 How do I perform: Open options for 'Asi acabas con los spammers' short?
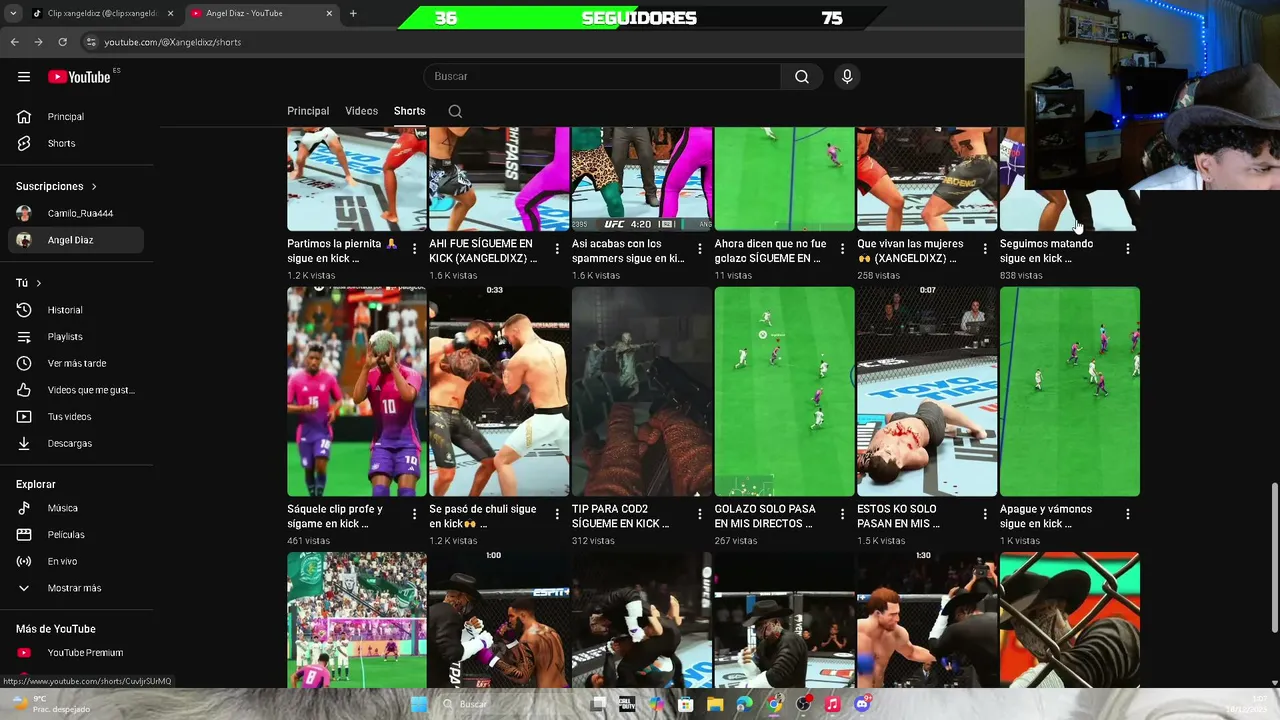coord(700,249)
